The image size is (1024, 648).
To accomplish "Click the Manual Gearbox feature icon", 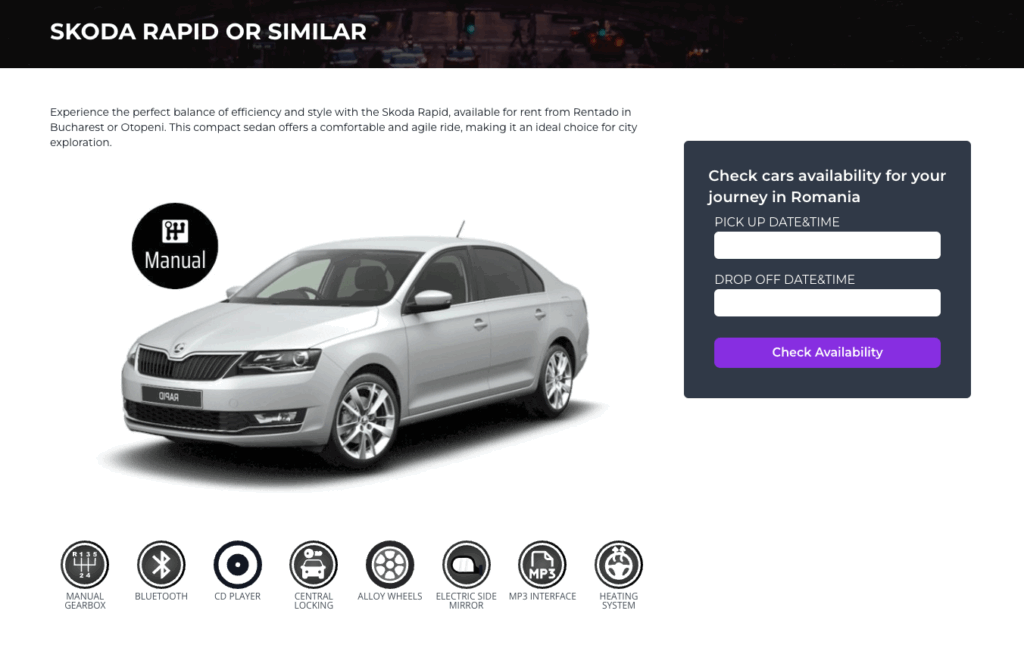I will (85, 564).
